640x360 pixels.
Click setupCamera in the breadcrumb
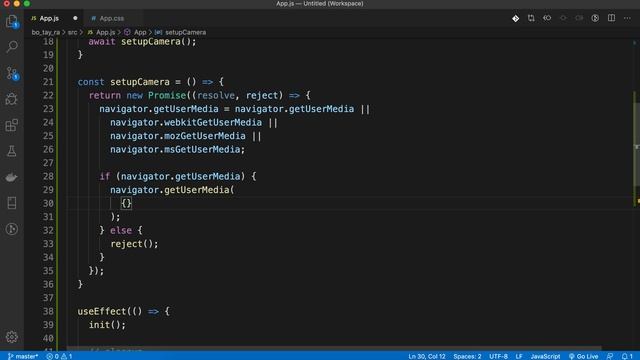point(185,32)
